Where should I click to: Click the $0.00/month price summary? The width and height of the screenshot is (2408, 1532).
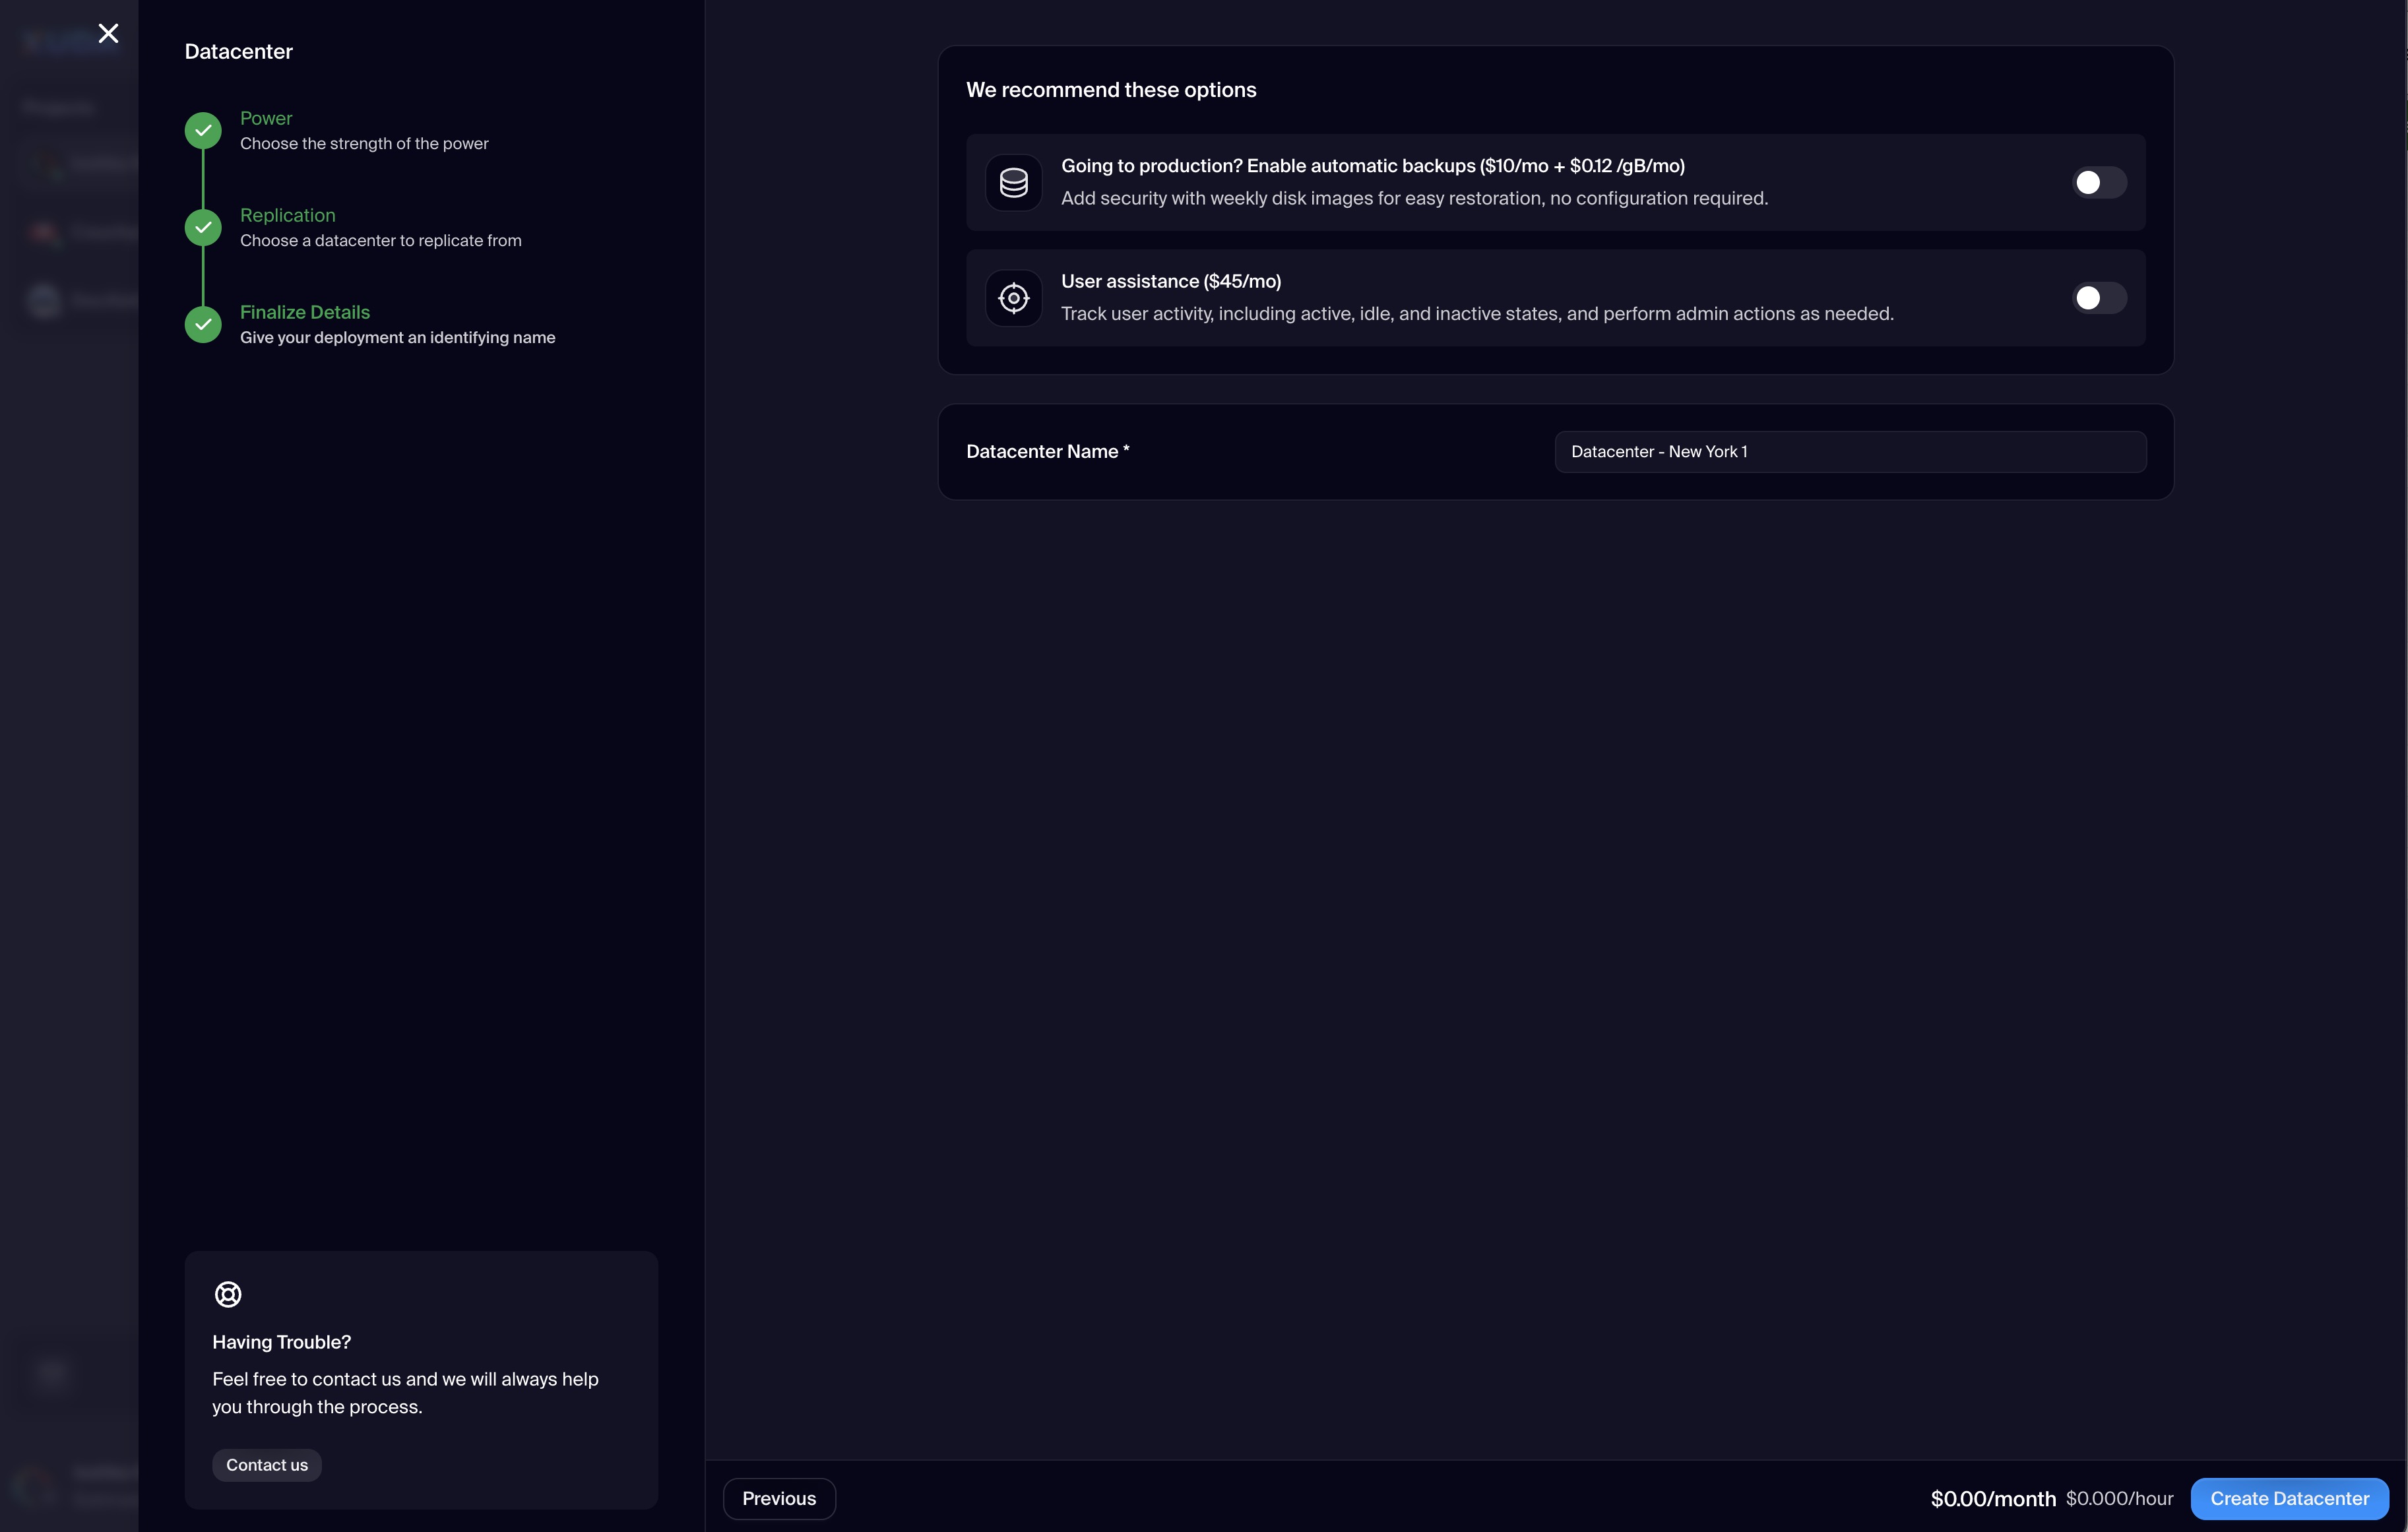1992,1498
